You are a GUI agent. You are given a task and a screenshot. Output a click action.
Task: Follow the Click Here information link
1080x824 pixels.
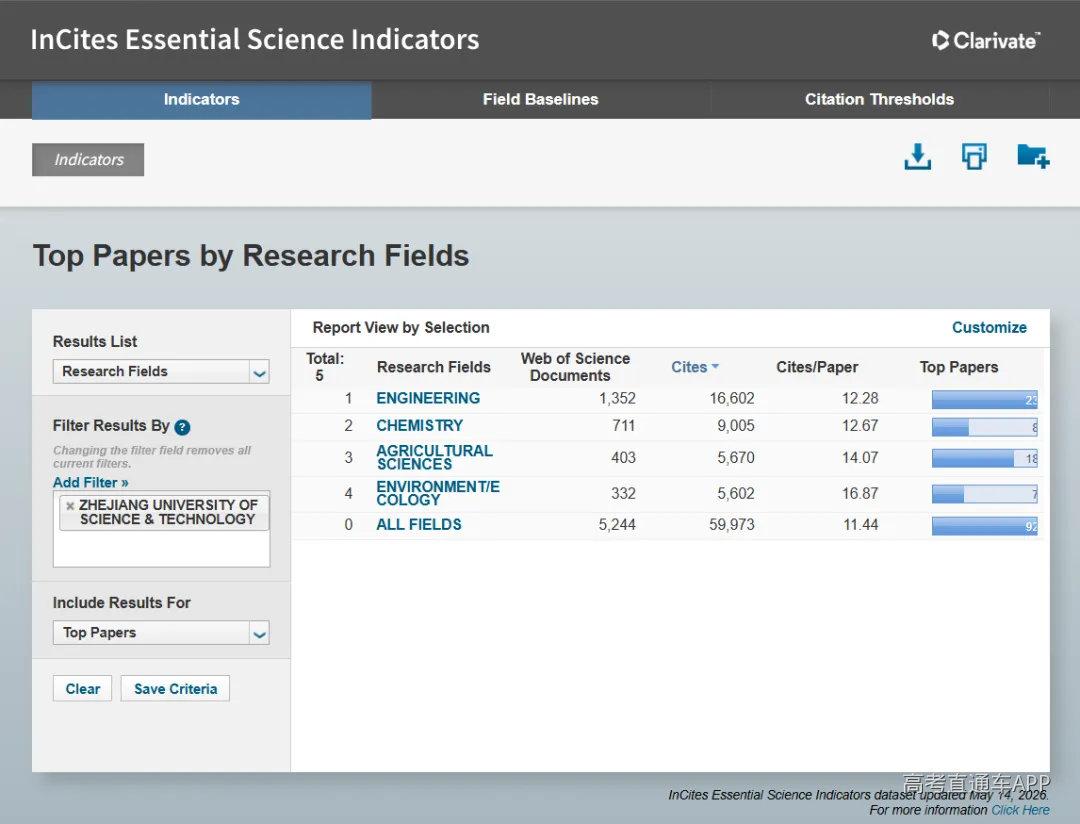(1020, 810)
